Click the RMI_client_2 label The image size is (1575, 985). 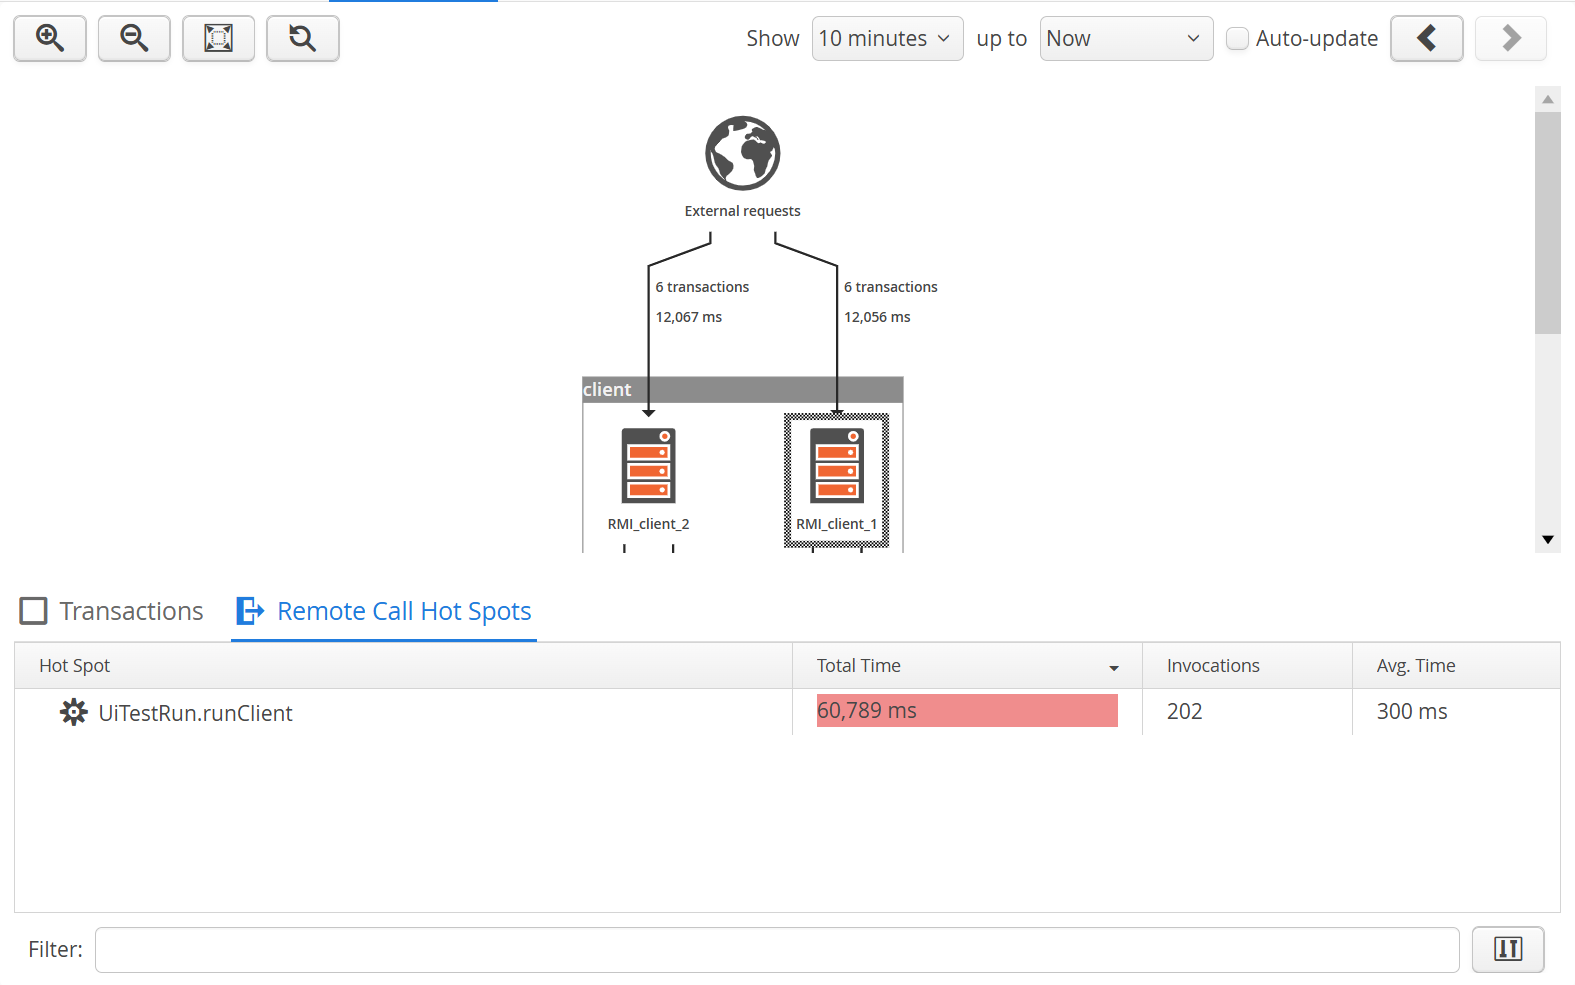click(648, 524)
